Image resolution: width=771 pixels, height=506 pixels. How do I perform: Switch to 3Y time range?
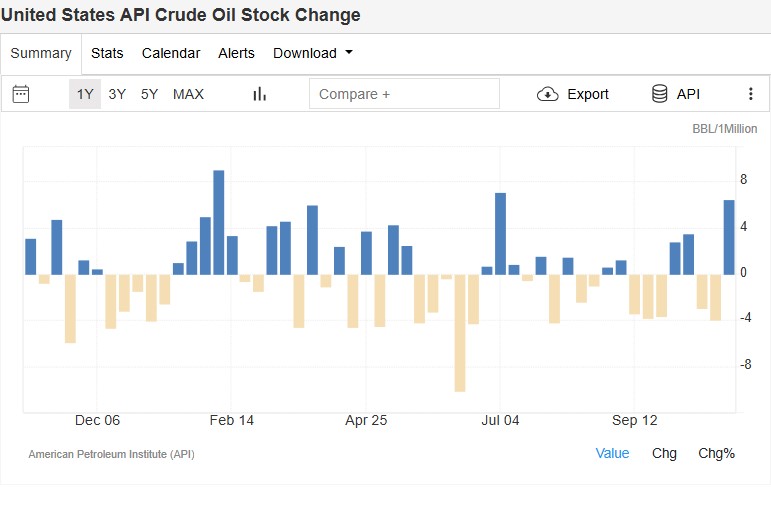(117, 94)
